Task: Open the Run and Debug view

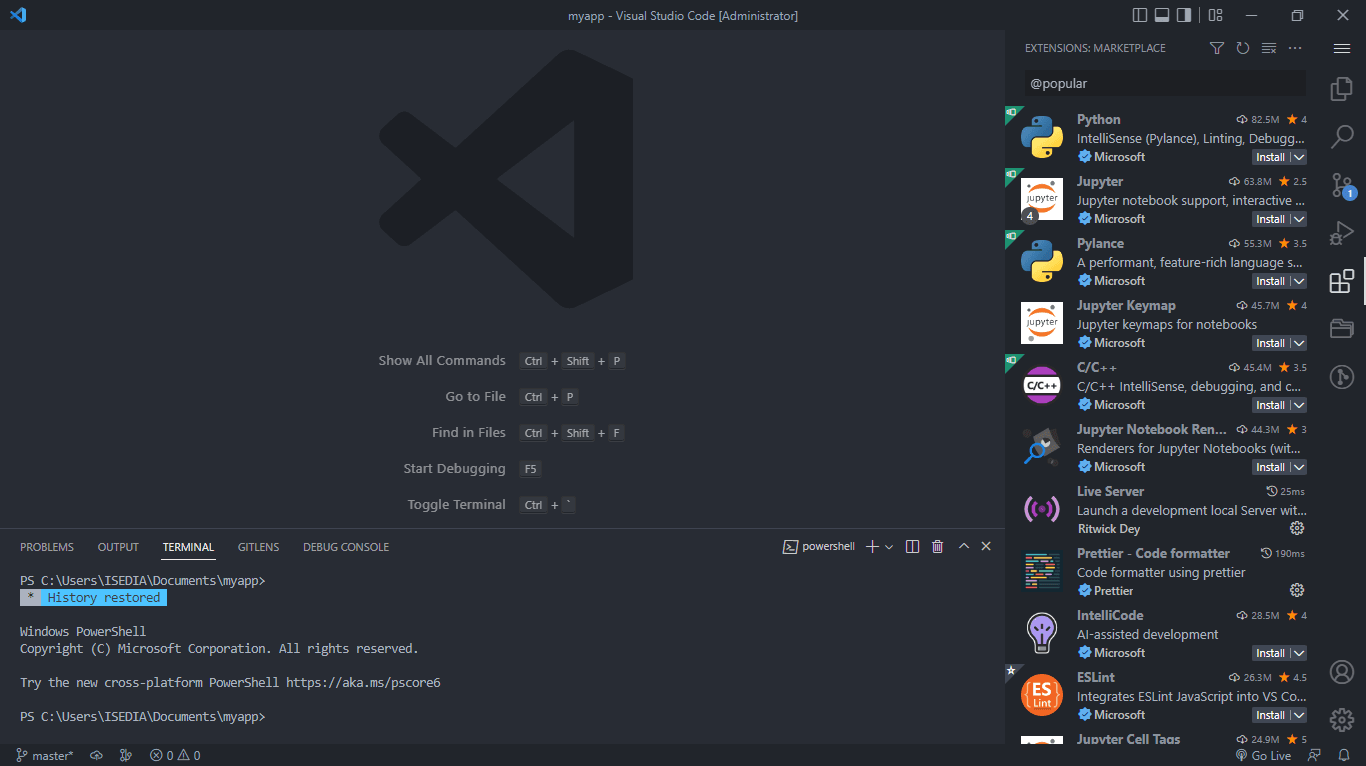Action: pyautogui.click(x=1341, y=233)
